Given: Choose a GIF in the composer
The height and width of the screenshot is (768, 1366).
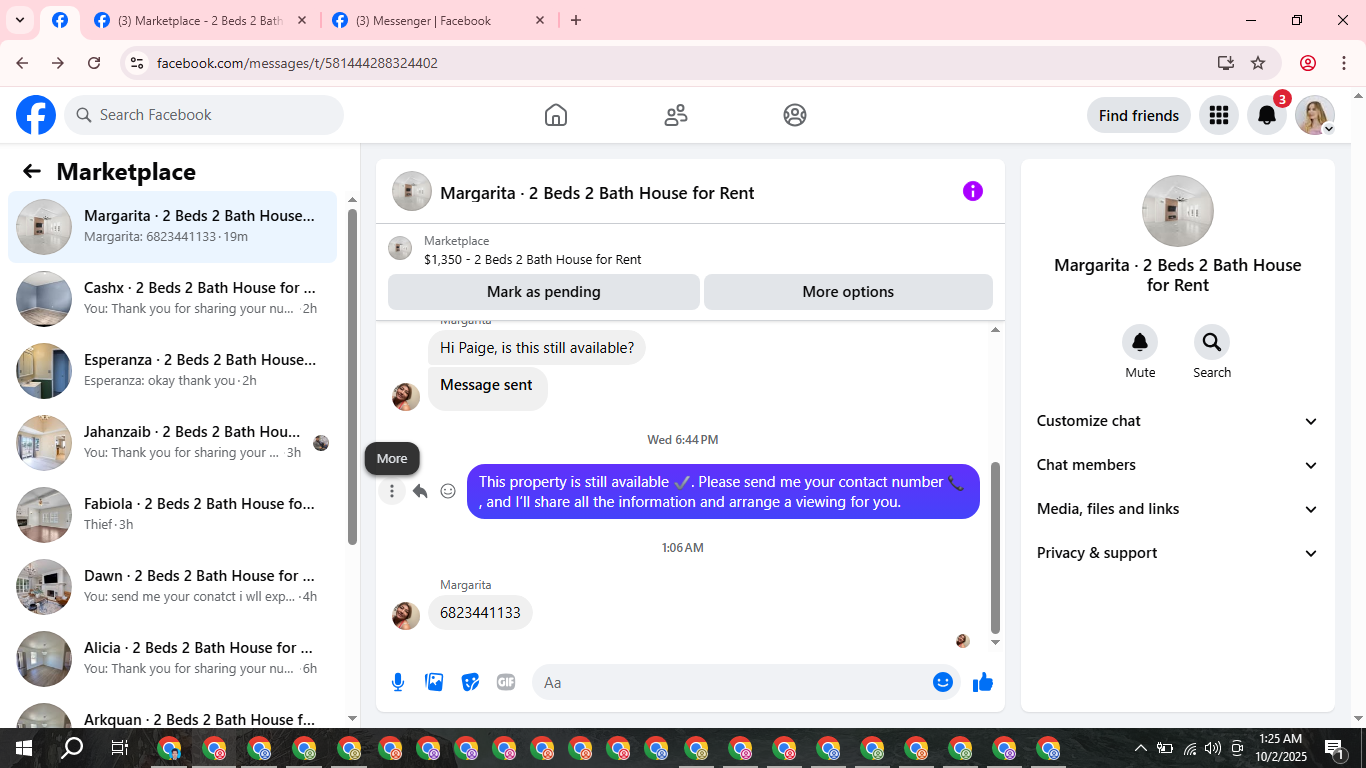Looking at the screenshot, I should tap(506, 682).
